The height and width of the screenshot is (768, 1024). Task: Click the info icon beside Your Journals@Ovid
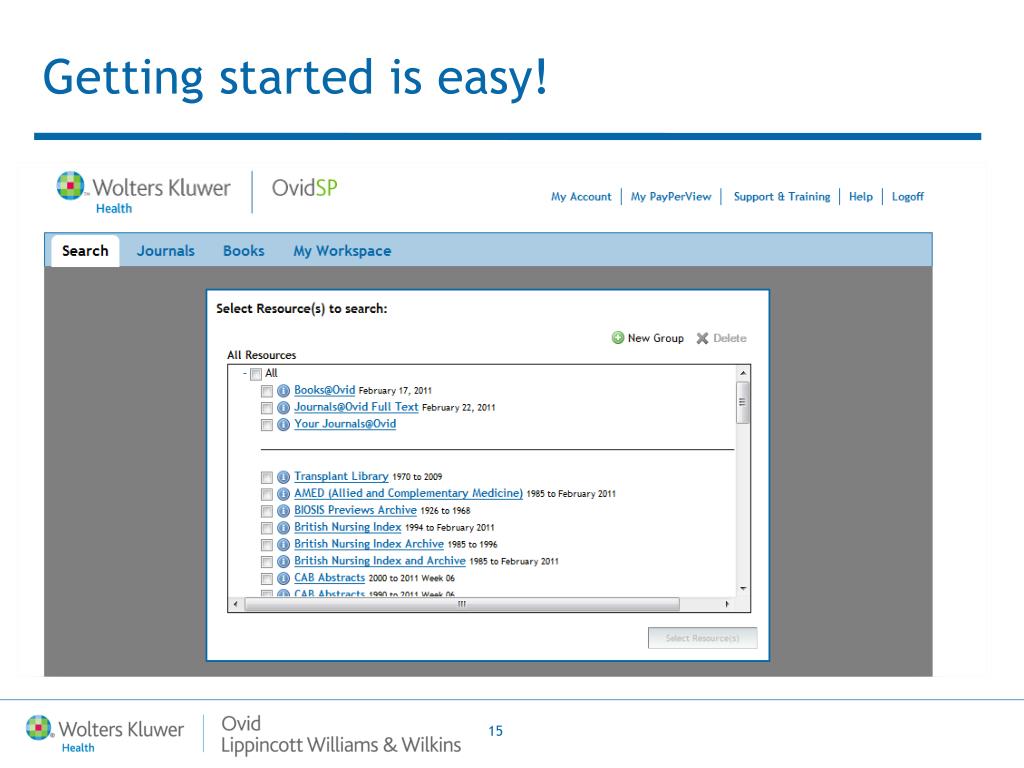(x=283, y=424)
